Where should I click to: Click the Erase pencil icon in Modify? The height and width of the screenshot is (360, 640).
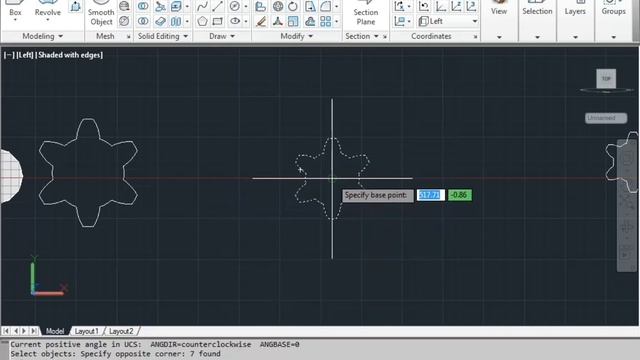point(261,21)
